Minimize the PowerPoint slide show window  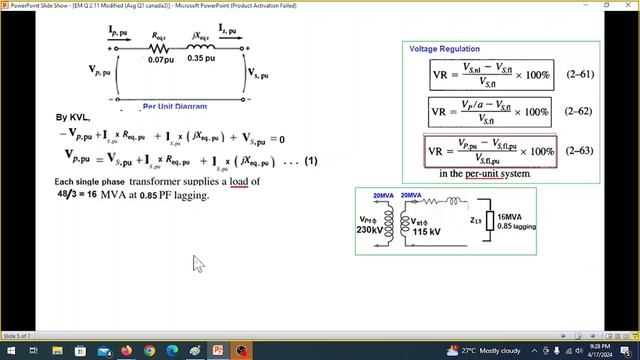click(x=586, y=5)
